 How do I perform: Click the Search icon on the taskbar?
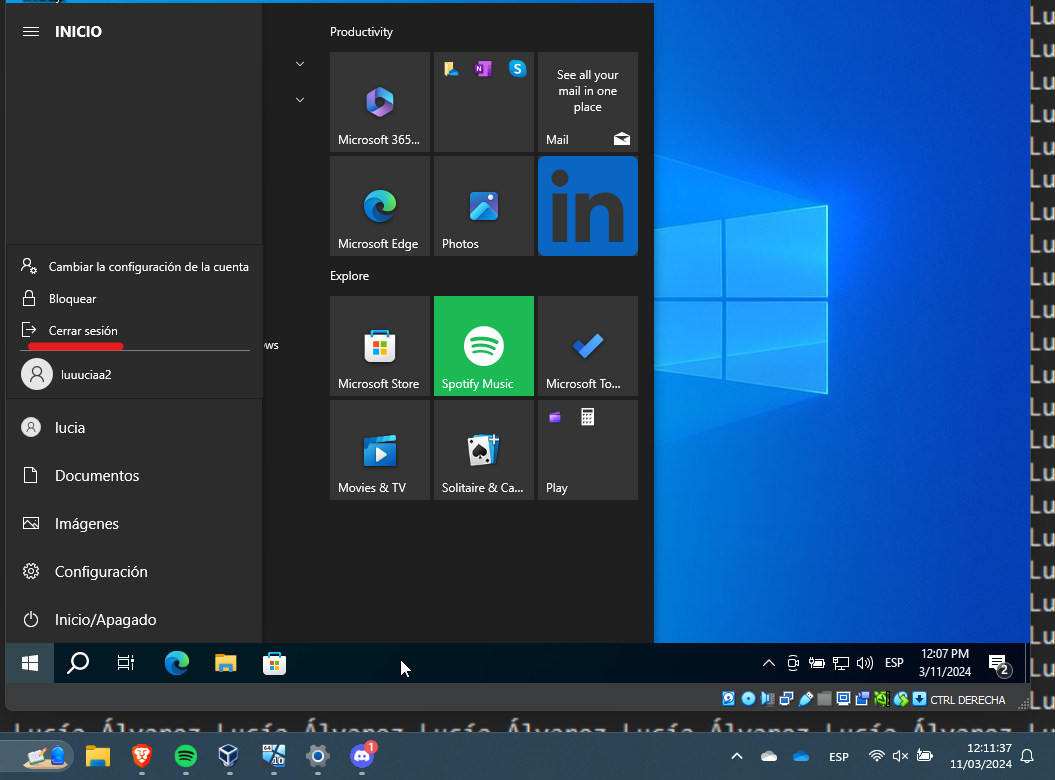(x=77, y=662)
